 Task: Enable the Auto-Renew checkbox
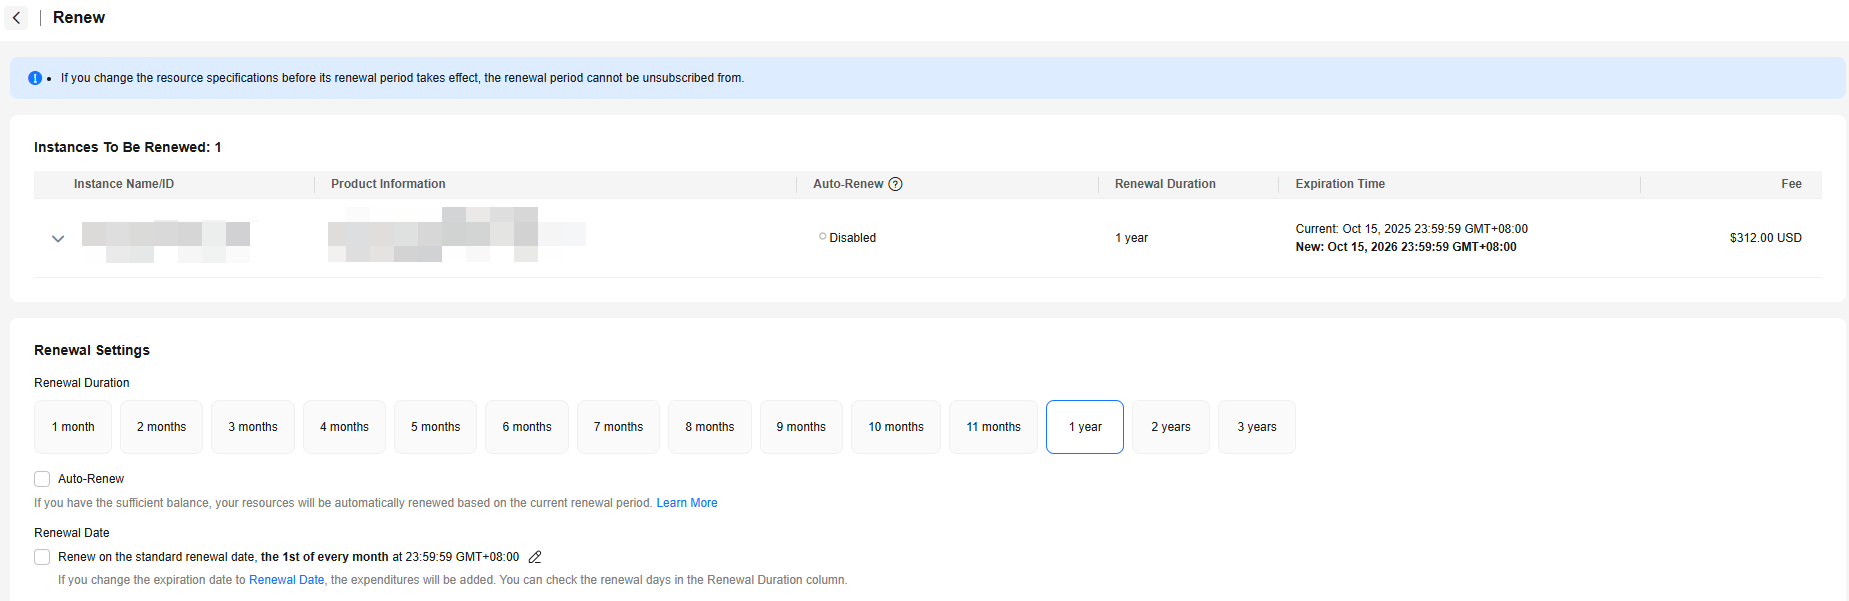[x=42, y=479]
